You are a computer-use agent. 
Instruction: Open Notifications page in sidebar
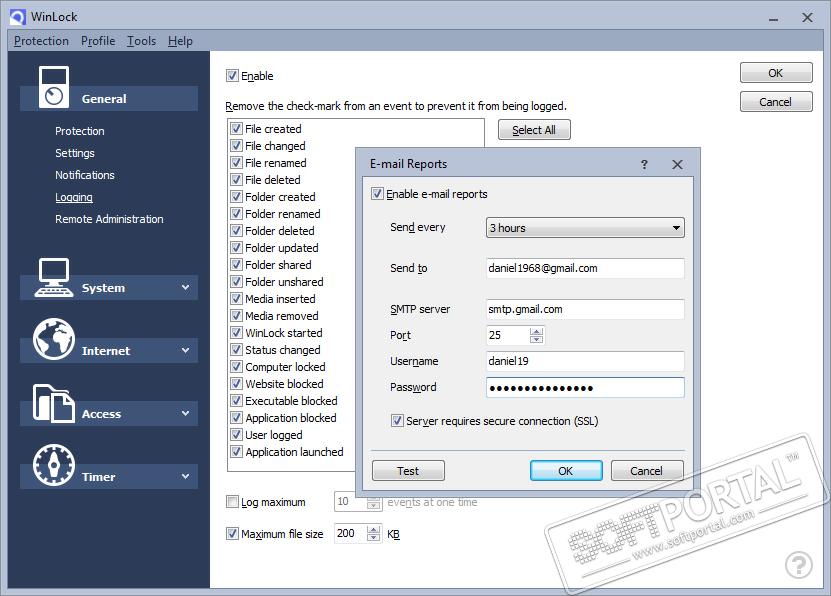(85, 175)
